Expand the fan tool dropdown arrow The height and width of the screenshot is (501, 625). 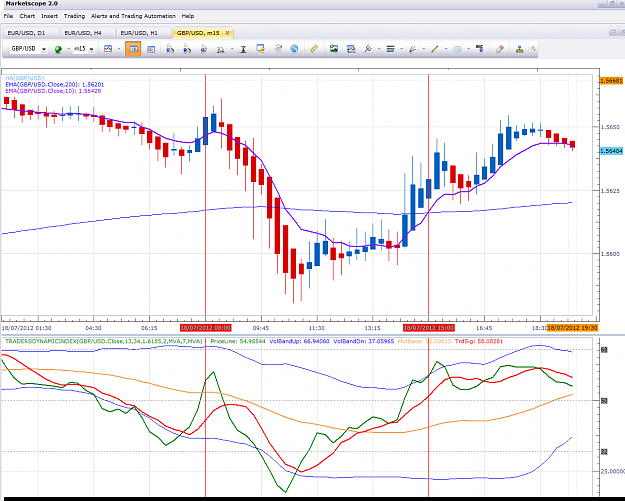[424, 49]
